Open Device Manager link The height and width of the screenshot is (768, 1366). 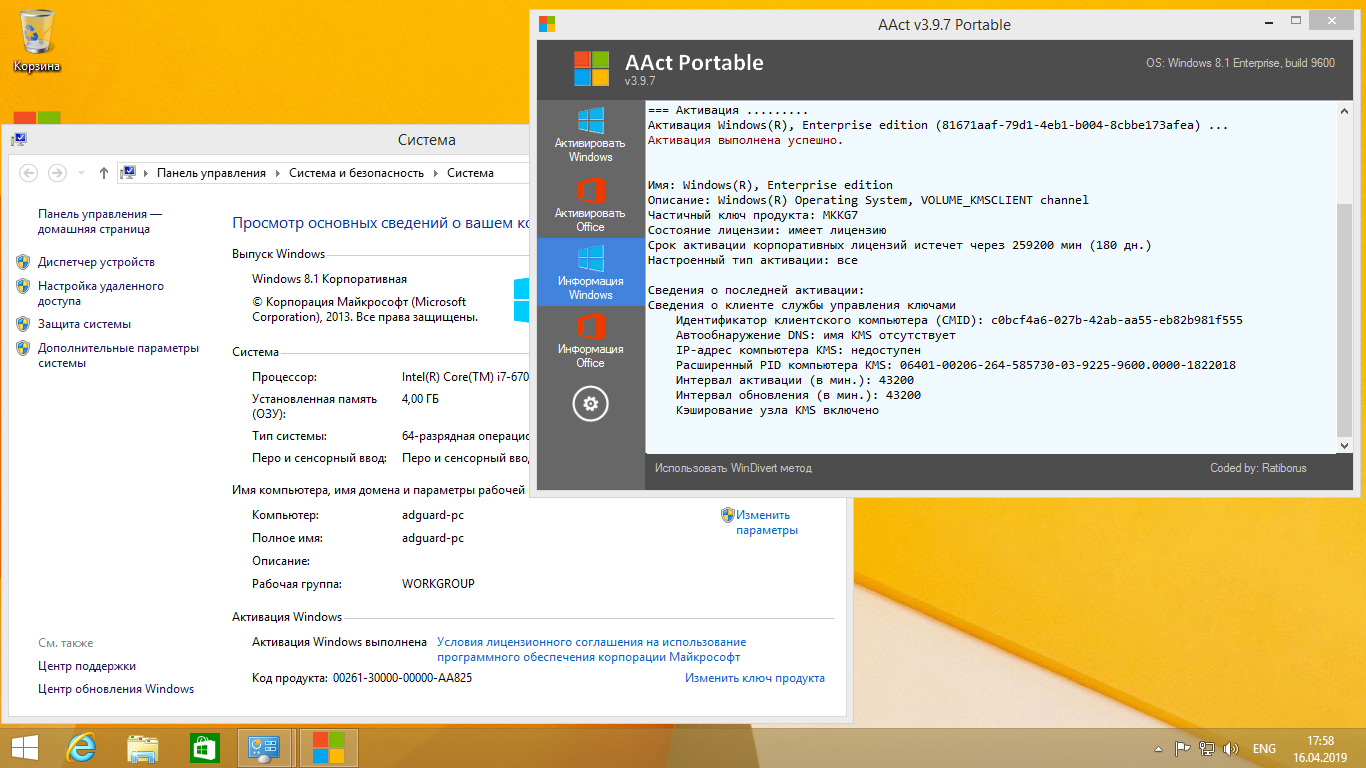[96, 262]
